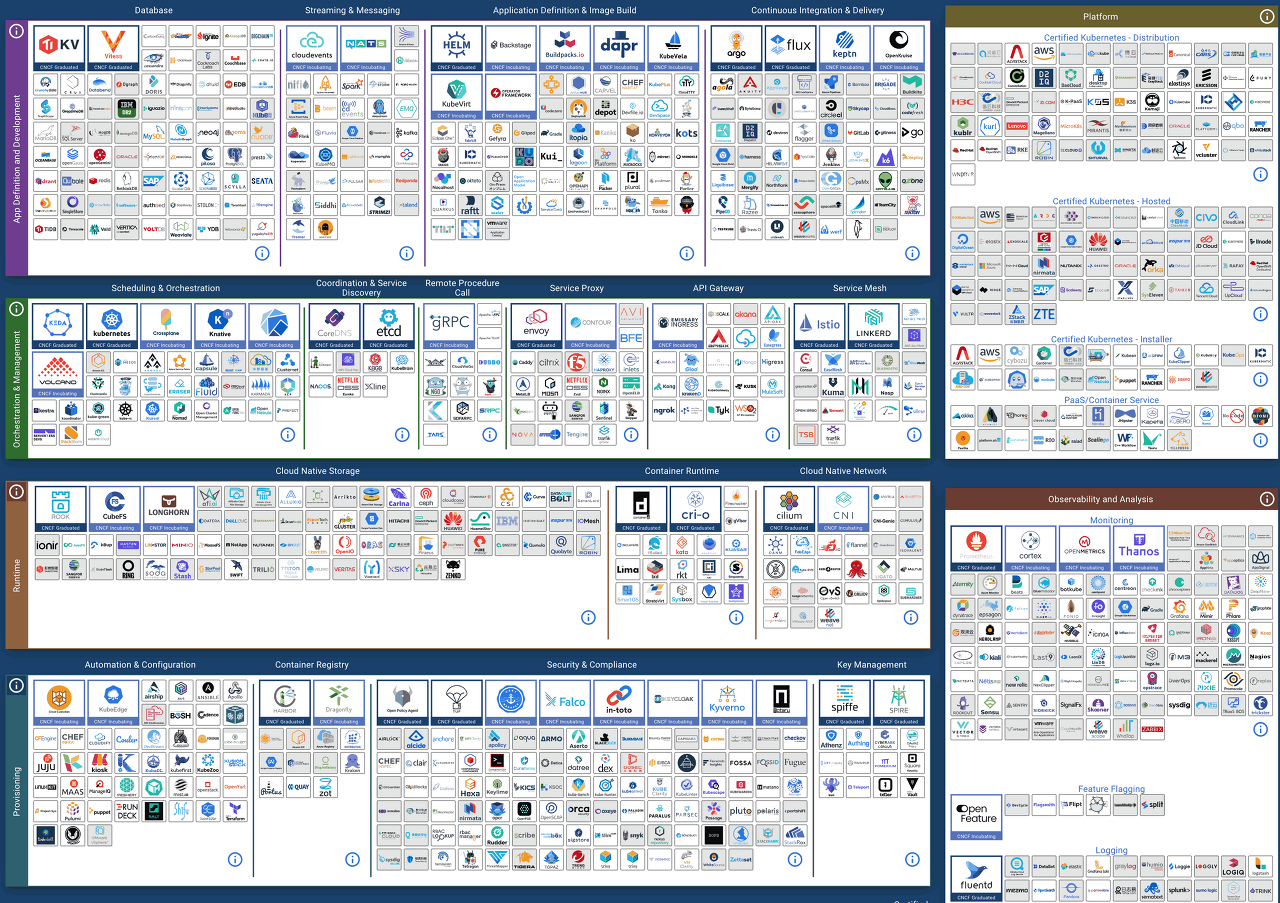
Task: Open the KubeVirt project card
Action: coord(457,96)
